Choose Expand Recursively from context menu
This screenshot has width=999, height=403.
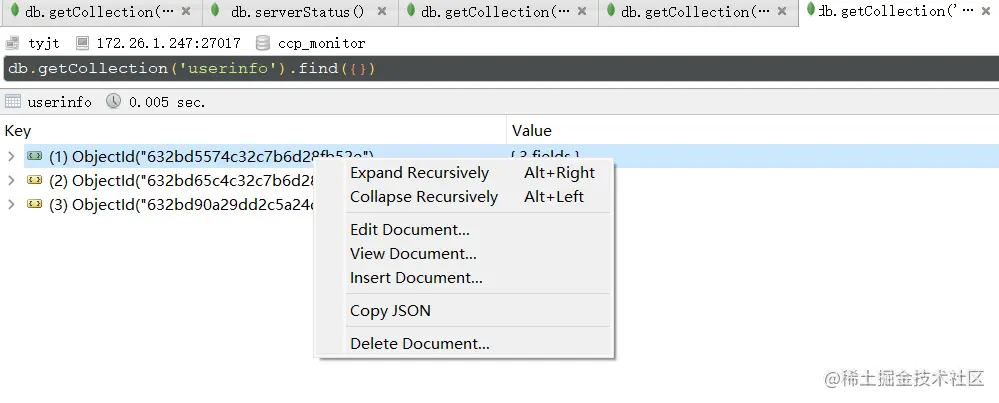(x=419, y=173)
